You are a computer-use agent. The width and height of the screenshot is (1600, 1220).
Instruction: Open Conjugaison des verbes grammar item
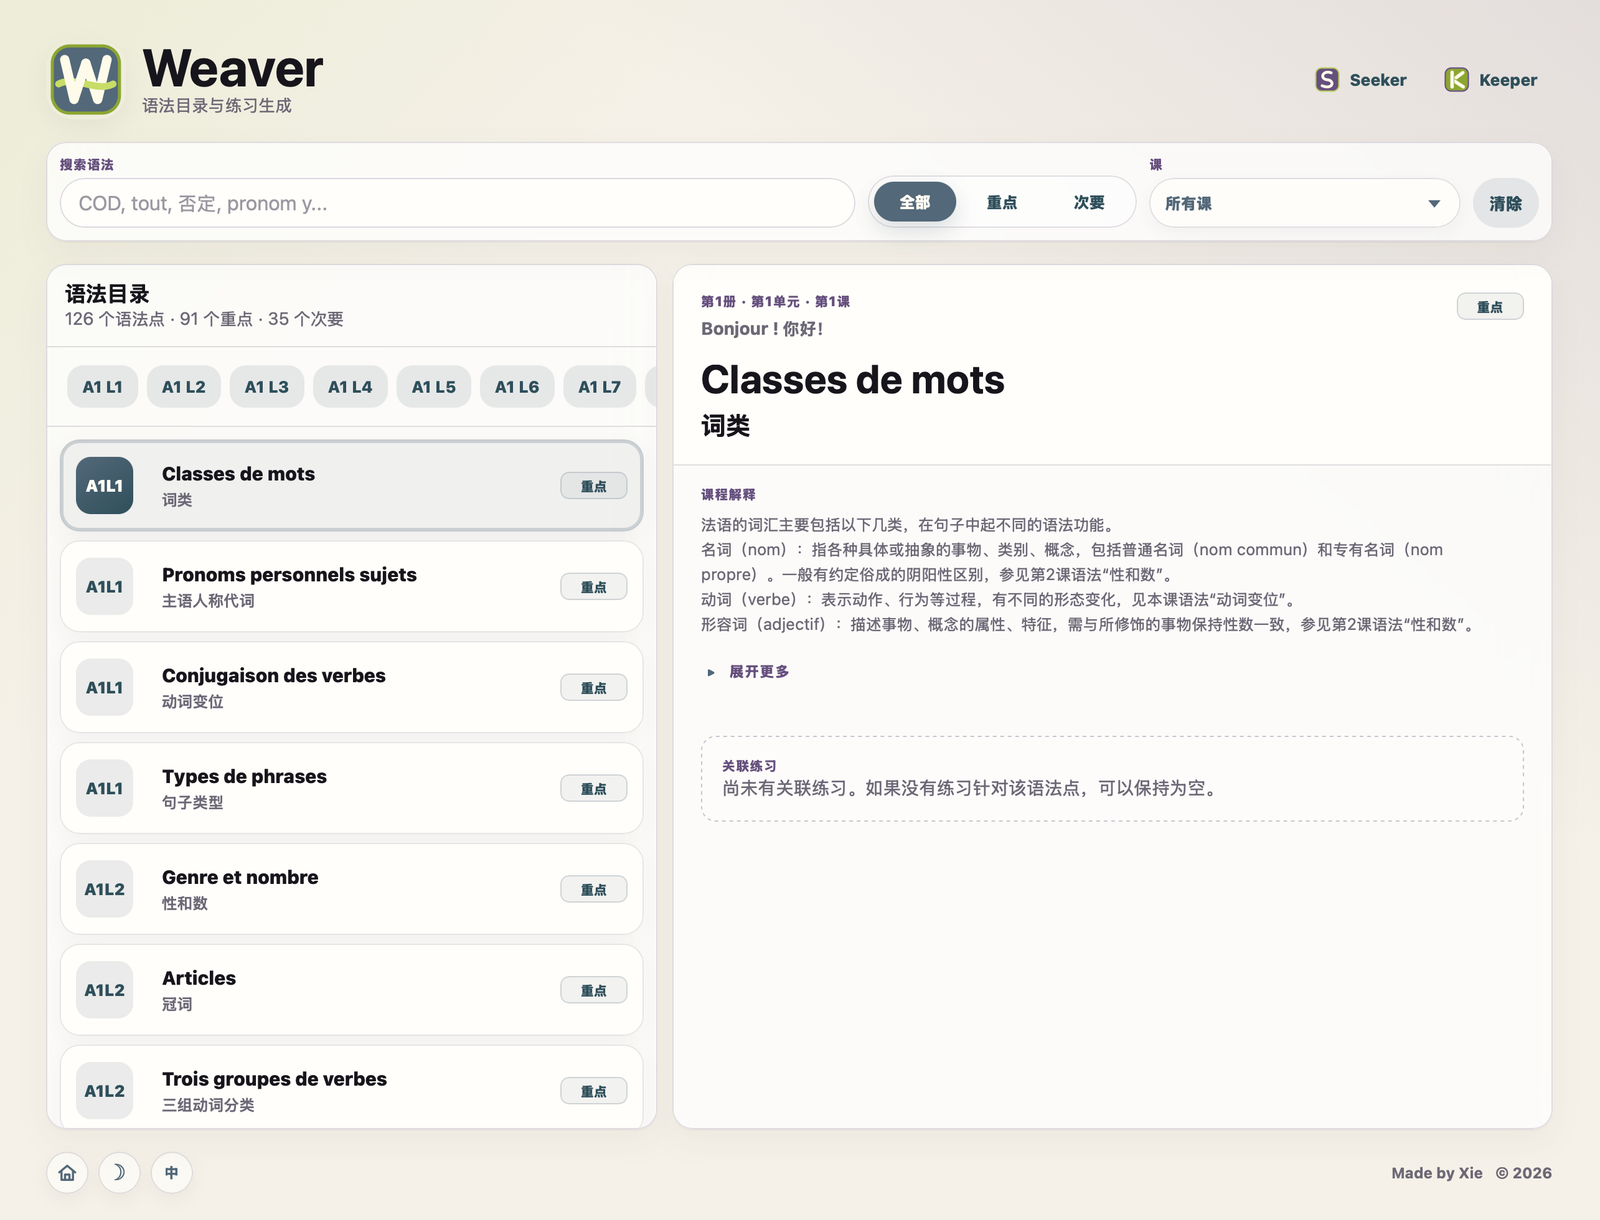[351, 688]
